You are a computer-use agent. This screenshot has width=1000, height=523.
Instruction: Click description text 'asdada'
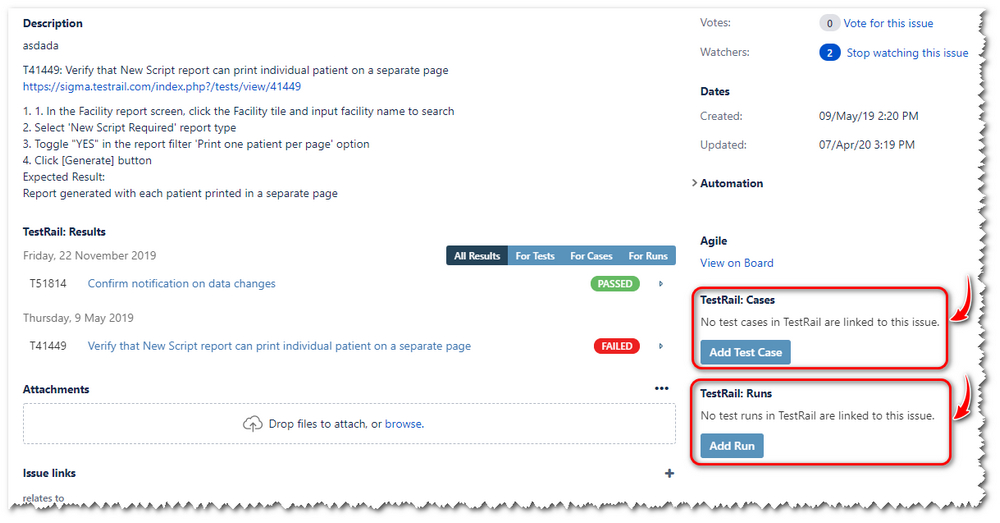pyautogui.click(x=41, y=46)
